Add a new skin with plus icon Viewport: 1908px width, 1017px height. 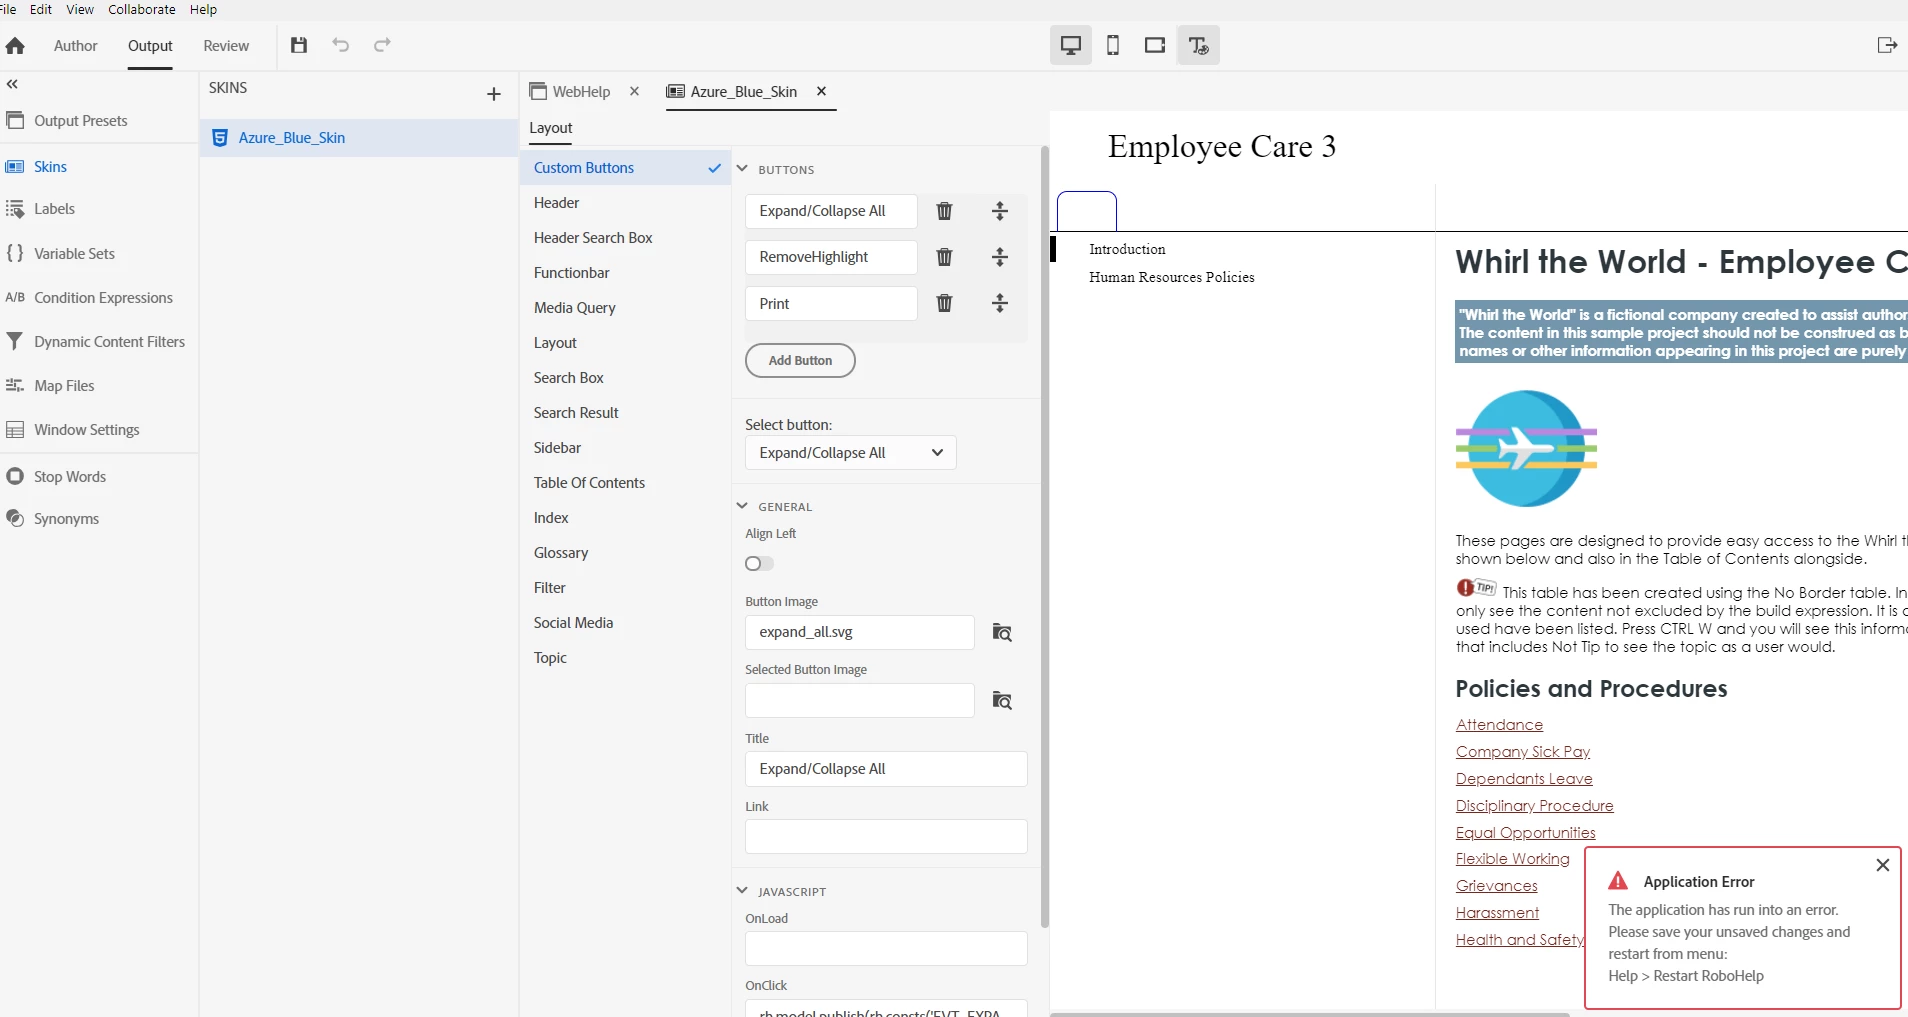click(494, 94)
